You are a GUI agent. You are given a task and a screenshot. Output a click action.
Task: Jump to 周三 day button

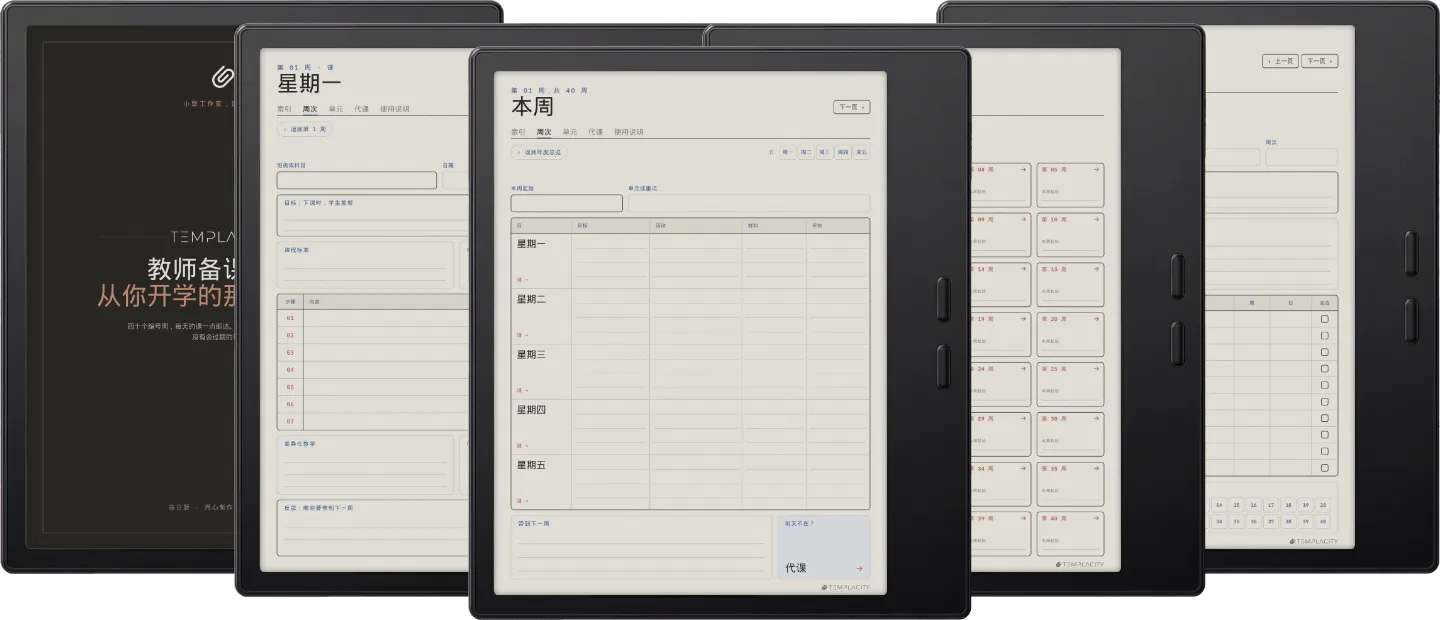tap(824, 153)
